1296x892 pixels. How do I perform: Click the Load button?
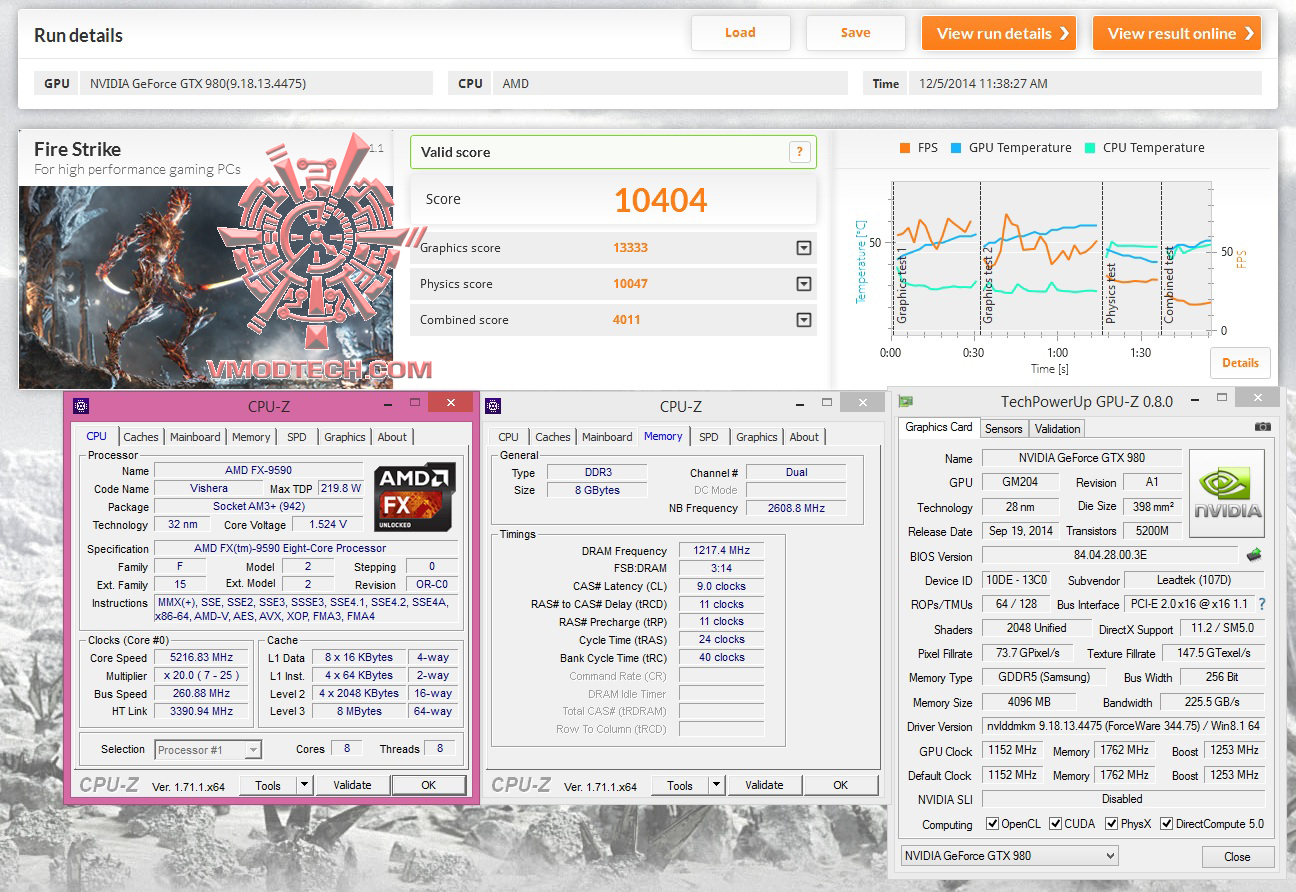(740, 33)
